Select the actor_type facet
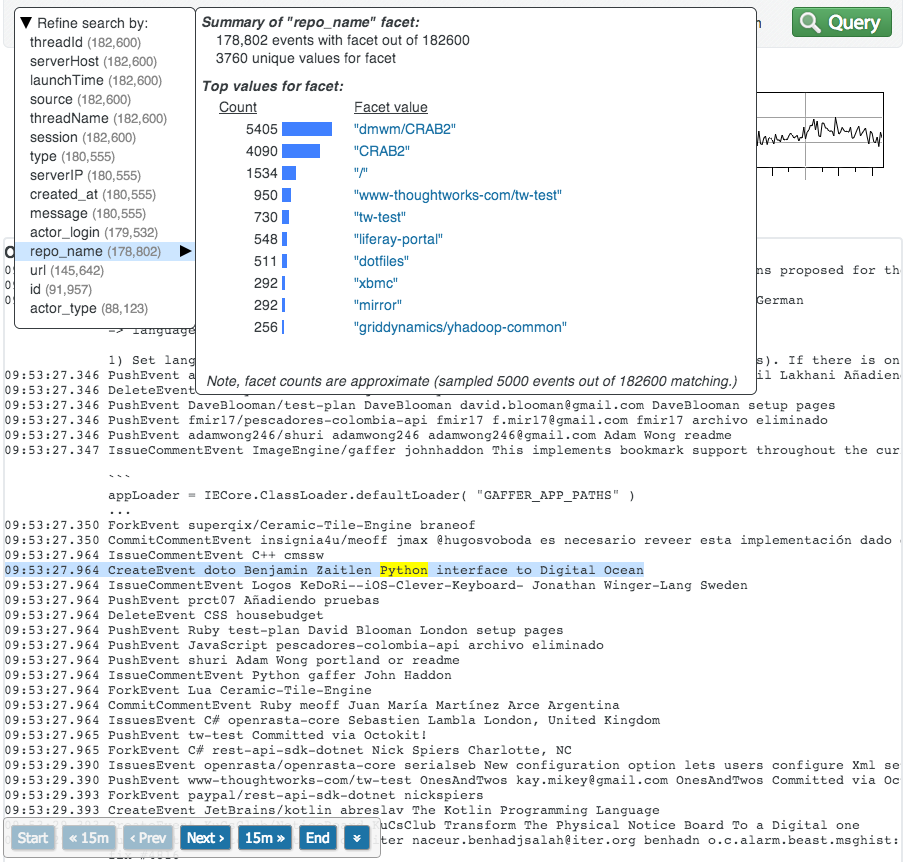The image size is (912, 862). click(89, 309)
